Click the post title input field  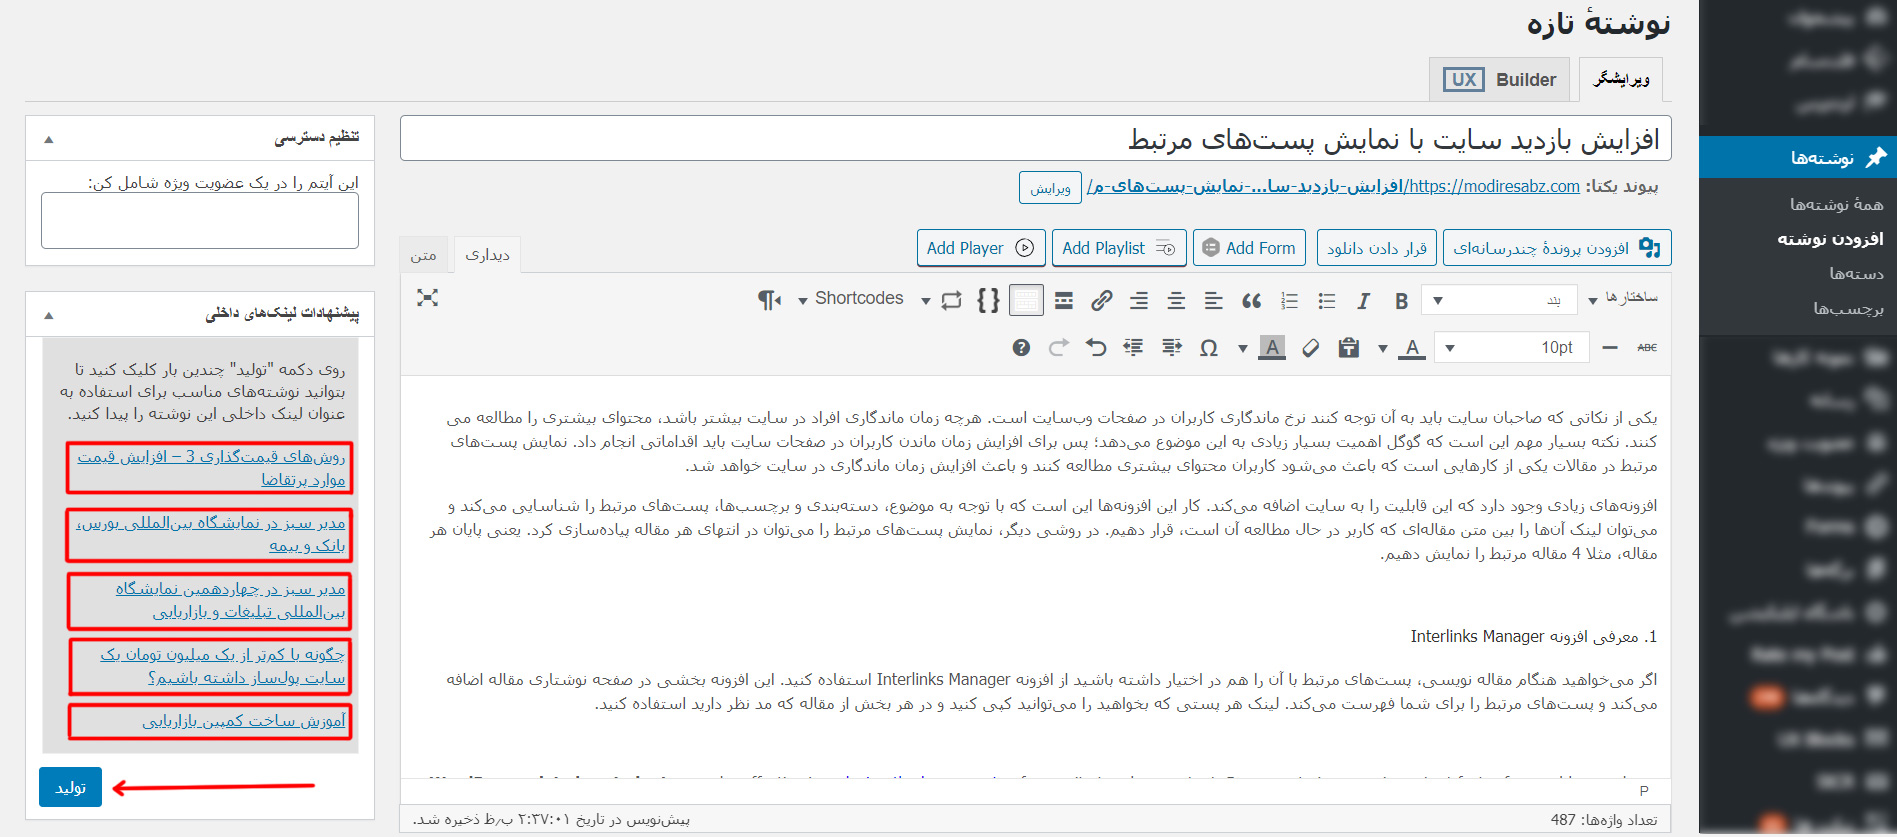click(1035, 139)
